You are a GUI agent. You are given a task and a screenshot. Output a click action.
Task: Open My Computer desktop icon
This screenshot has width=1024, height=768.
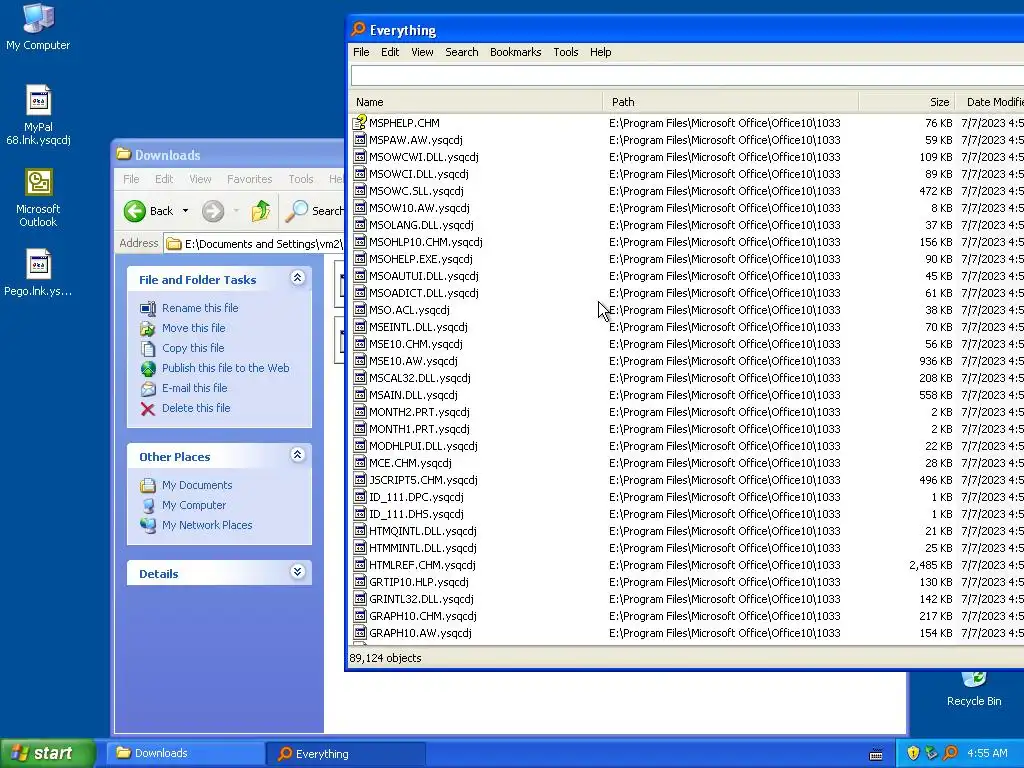coord(38,27)
